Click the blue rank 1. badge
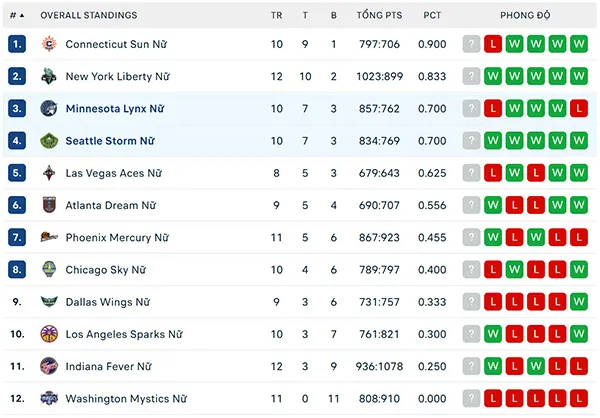 pyautogui.click(x=17, y=44)
